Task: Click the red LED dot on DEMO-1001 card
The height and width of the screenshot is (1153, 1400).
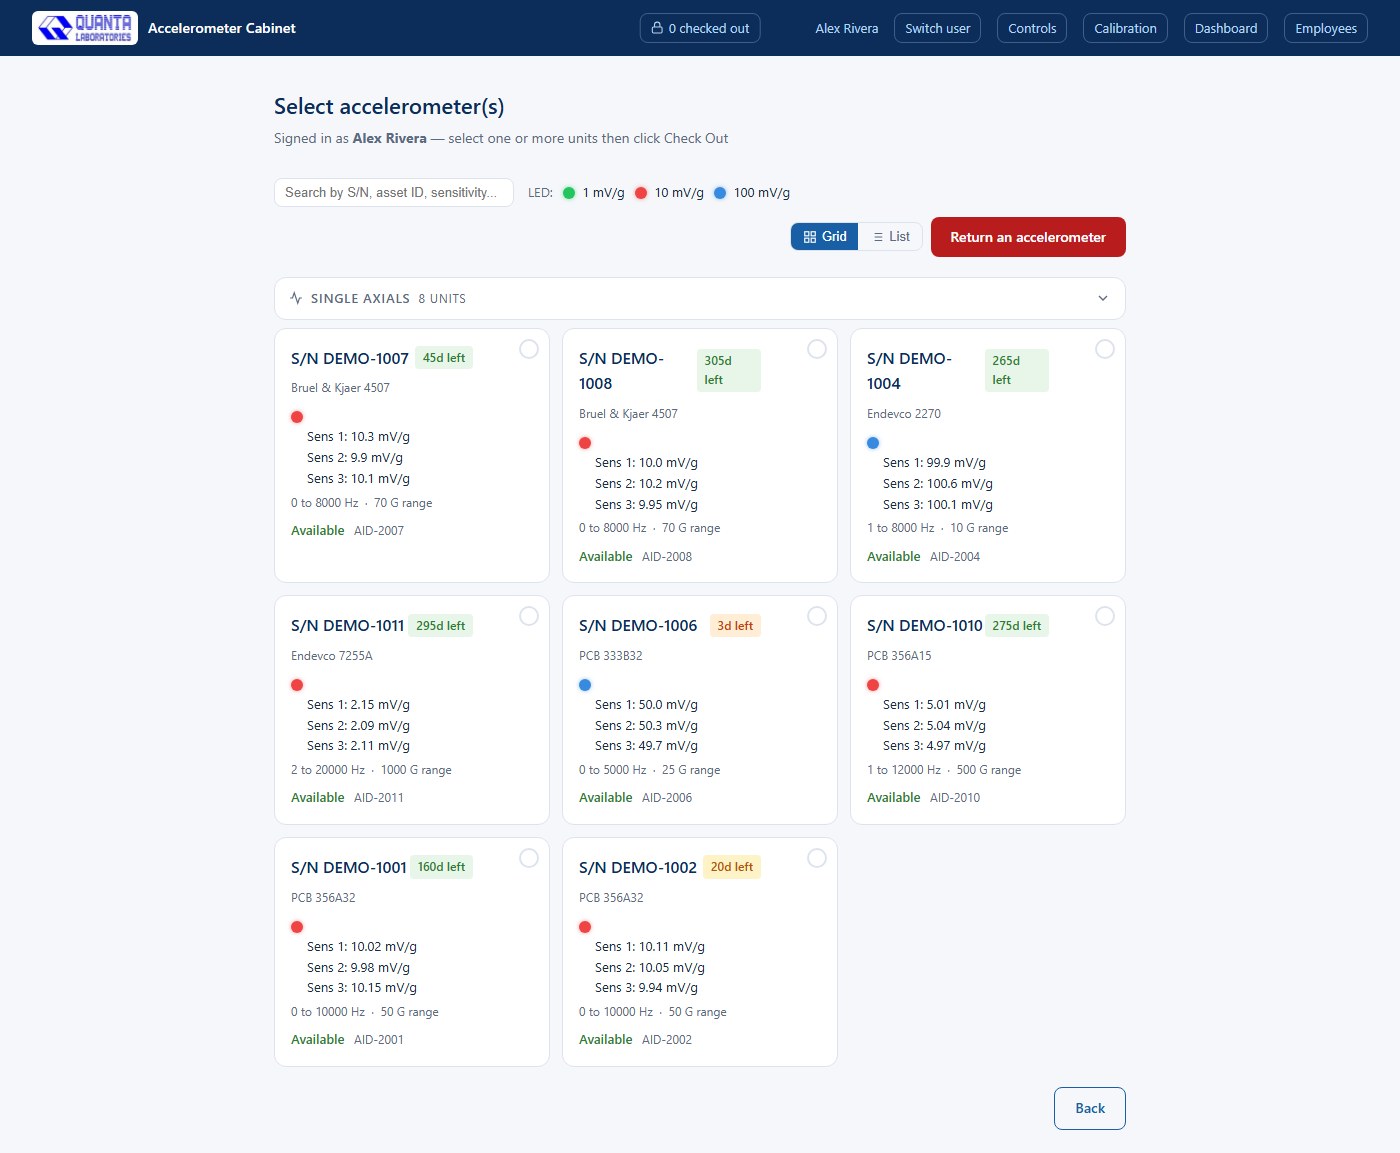Action: pos(297,927)
